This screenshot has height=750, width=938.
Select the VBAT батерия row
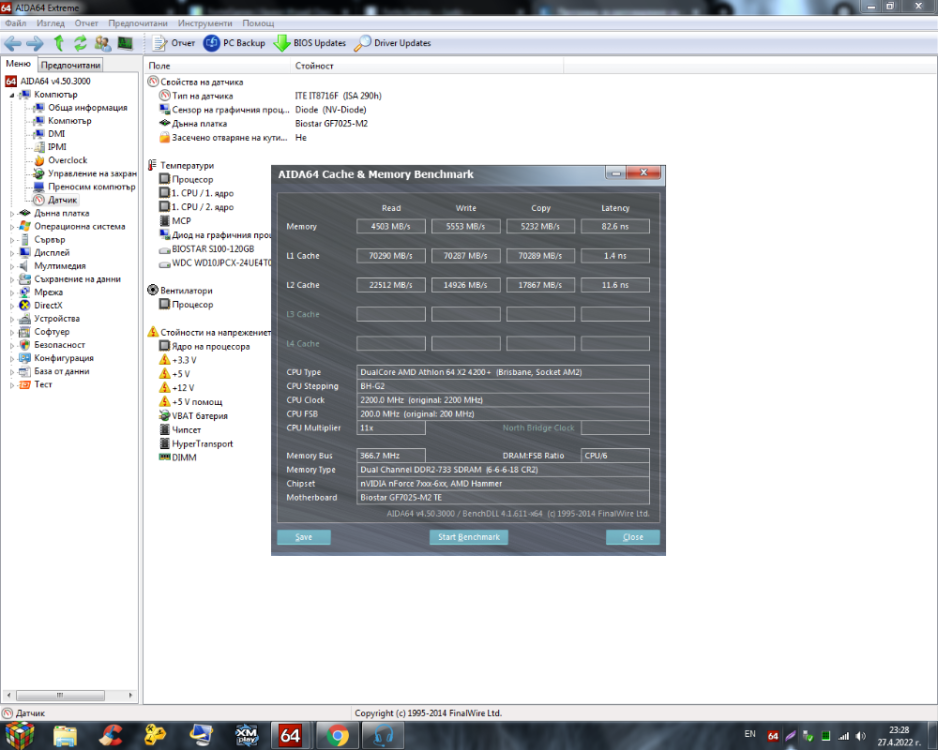199,416
